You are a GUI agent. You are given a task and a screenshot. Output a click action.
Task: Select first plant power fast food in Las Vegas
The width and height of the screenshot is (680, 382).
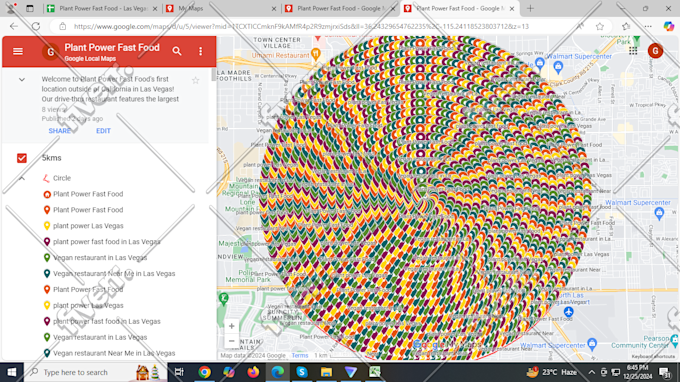tap(106, 242)
